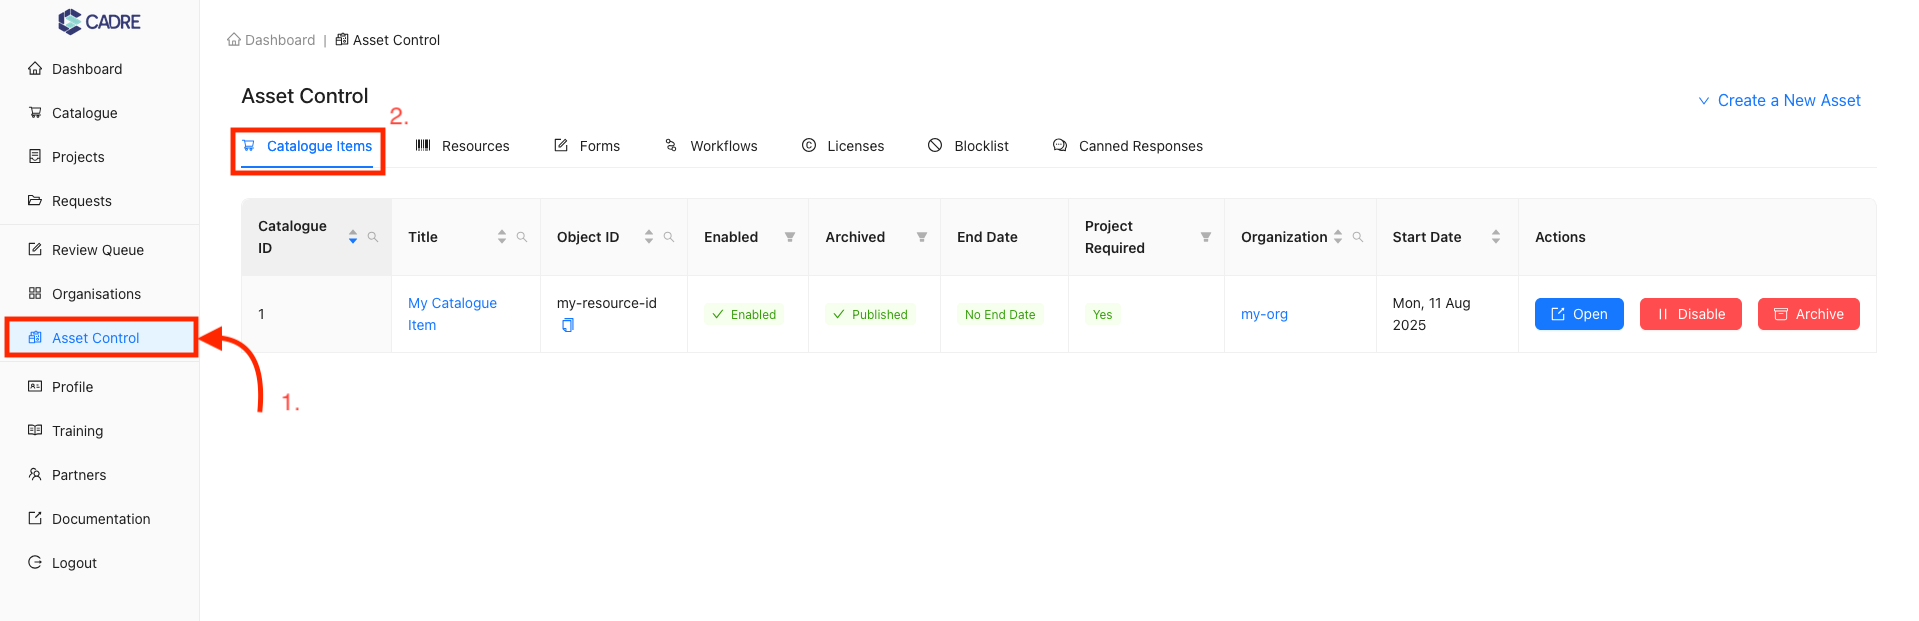Screen dimensions: 1919x621
Task: Switch to the Catalogue Items tab
Action: (307, 146)
